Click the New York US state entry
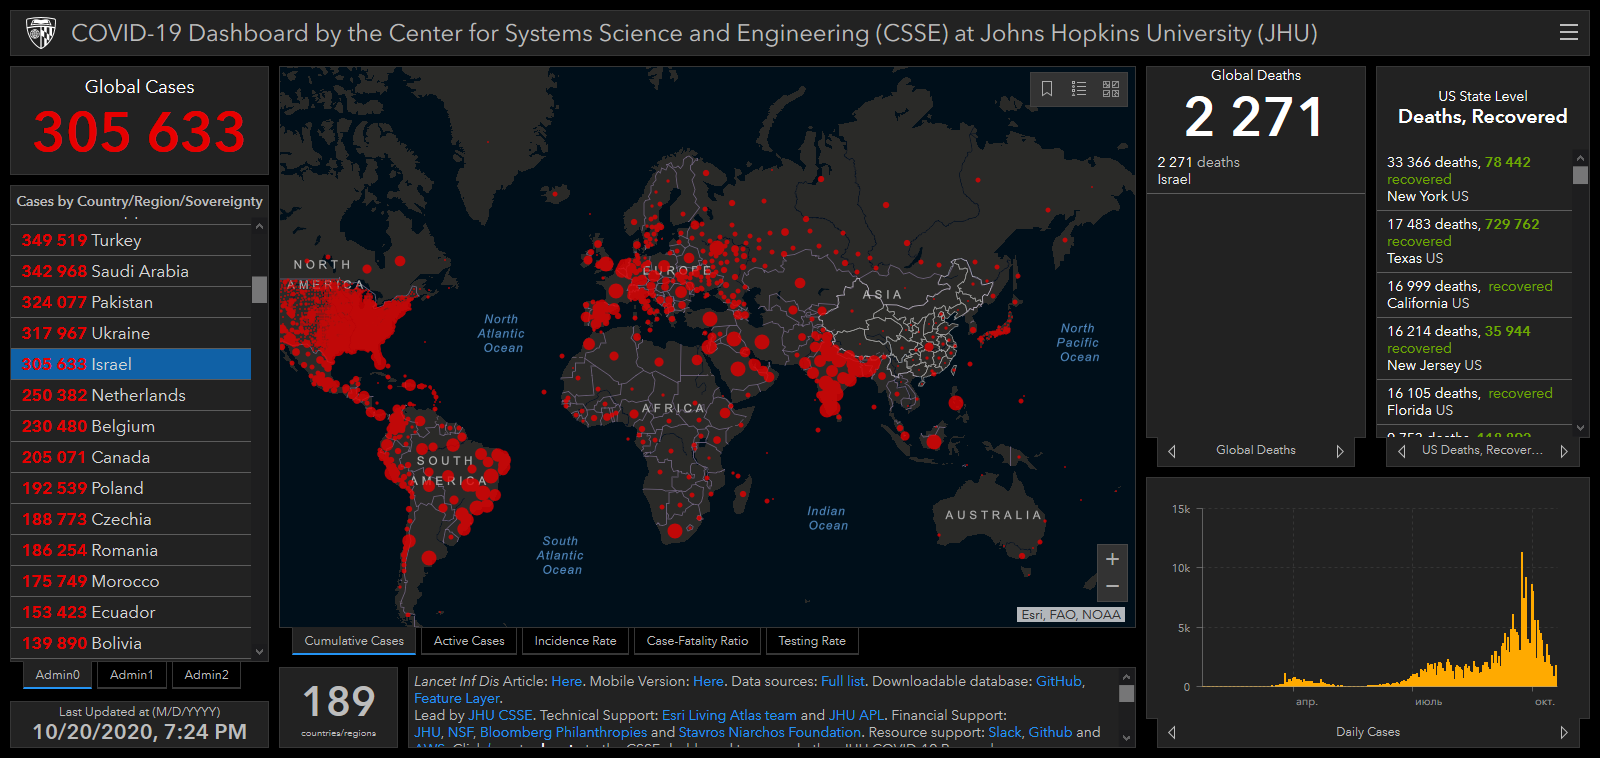Screen dimensions: 1600x758 point(1475,179)
